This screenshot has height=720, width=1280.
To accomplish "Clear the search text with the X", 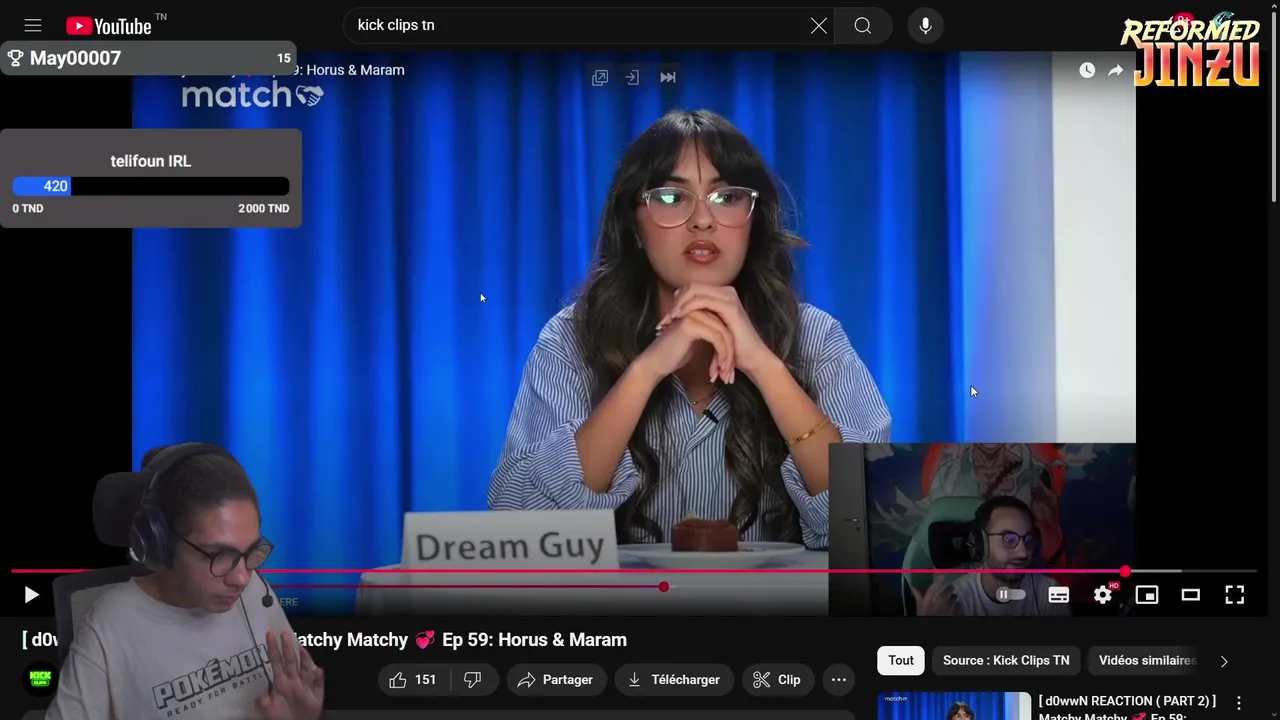I will pos(819,26).
